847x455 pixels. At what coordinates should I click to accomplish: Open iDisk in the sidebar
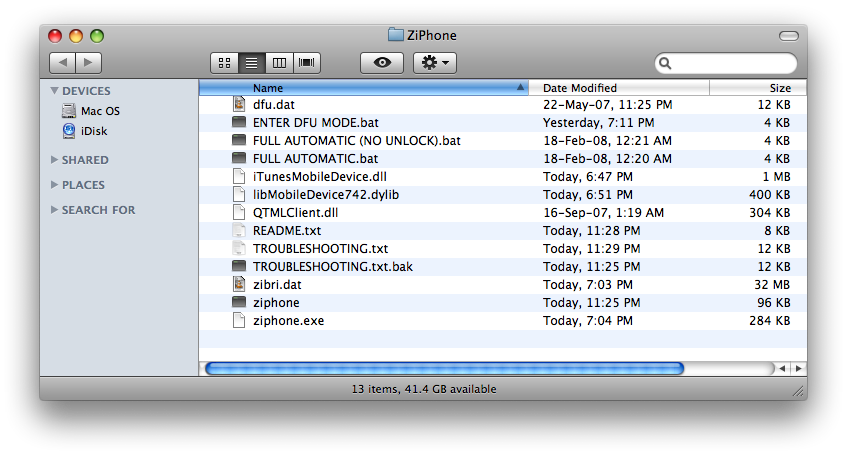click(x=96, y=130)
